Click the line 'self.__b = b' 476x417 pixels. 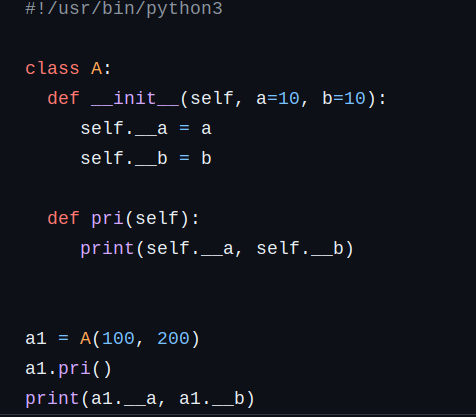[x=146, y=158]
